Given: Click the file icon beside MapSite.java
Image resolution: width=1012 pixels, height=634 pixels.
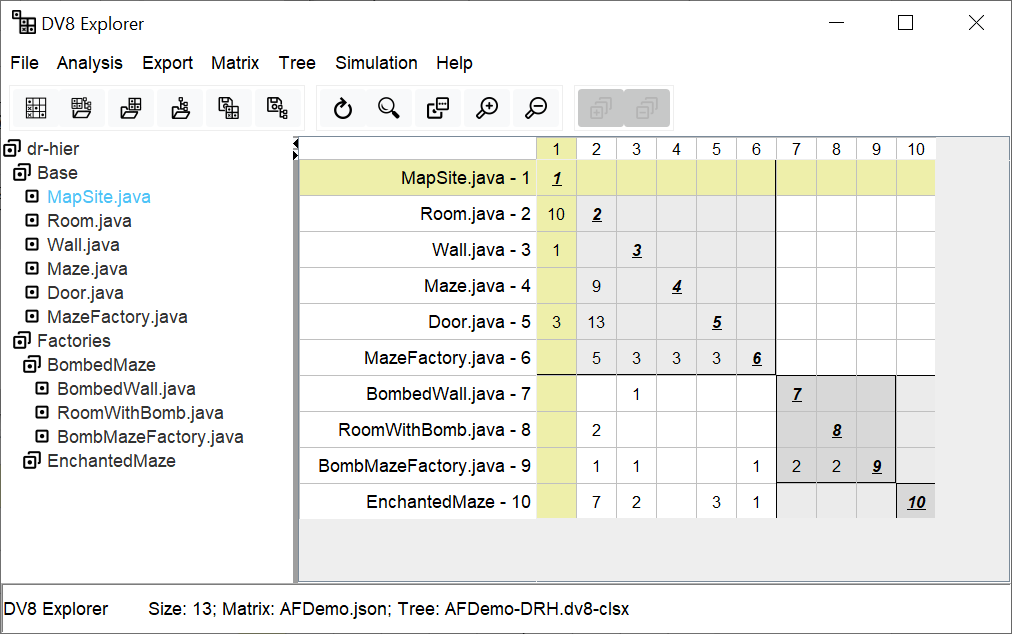Looking at the screenshot, I should [x=32, y=196].
